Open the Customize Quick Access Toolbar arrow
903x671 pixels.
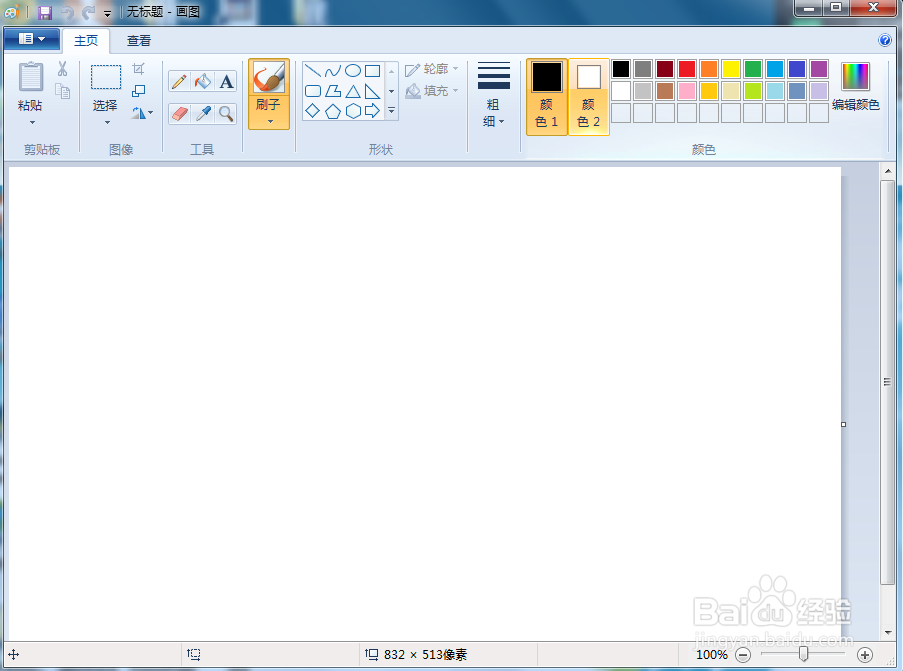click(107, 13)
